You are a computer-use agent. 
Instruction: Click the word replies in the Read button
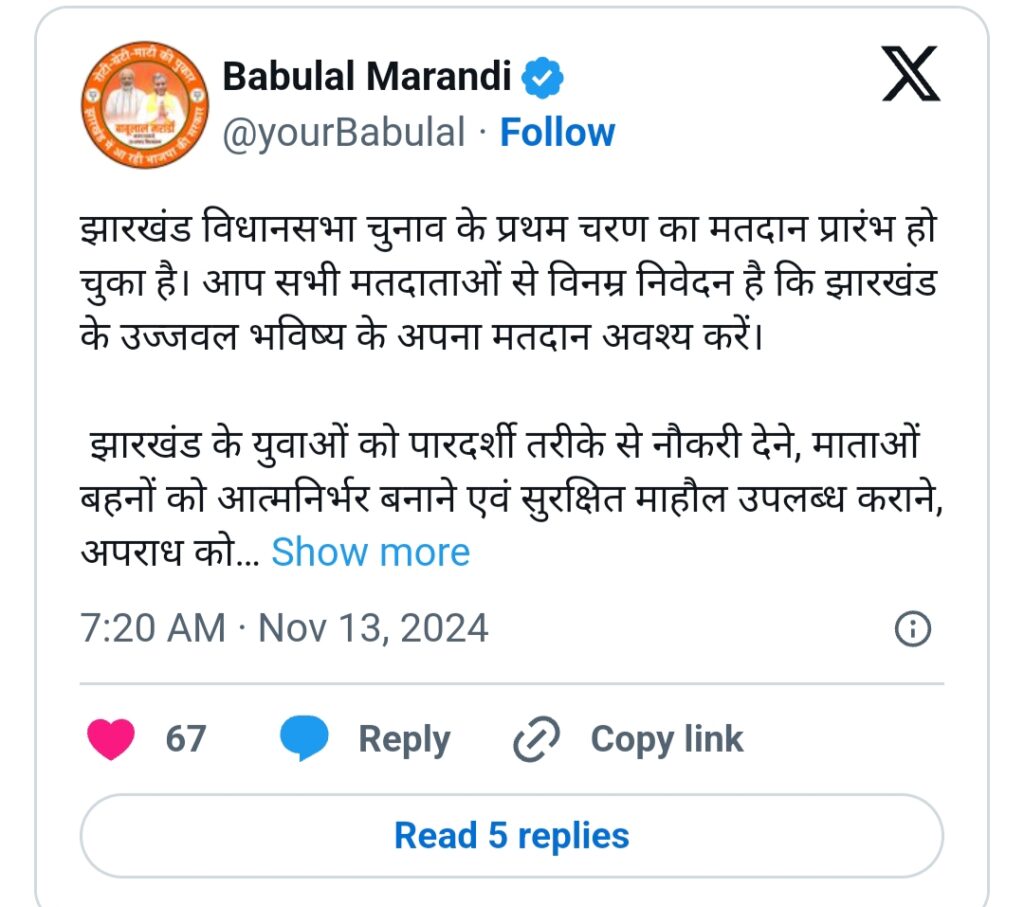pyautogui.click(x=573, y=836)
